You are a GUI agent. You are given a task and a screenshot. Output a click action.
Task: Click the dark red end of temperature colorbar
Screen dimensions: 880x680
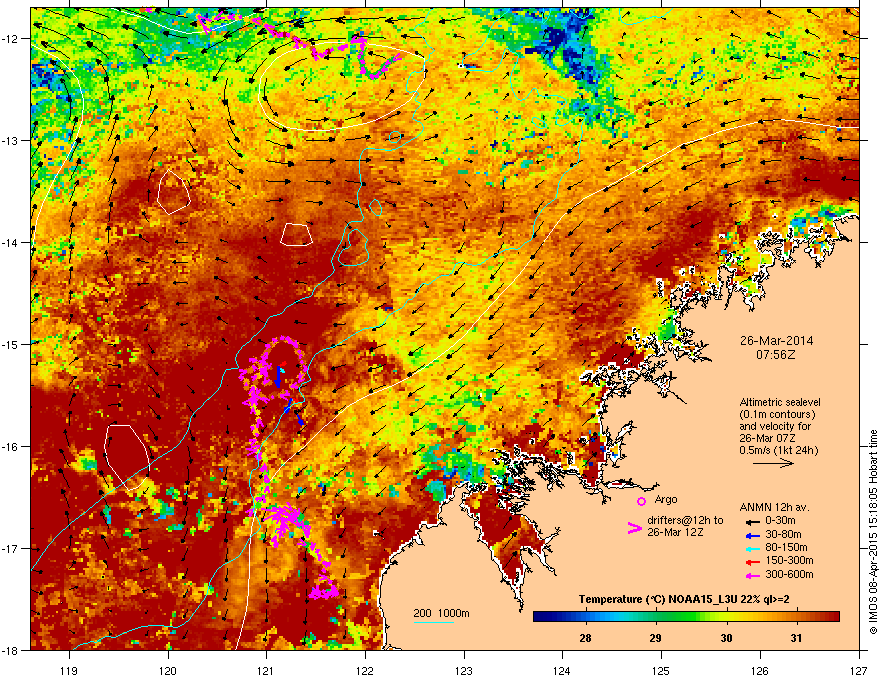pyautogui.click(x=833, y=617)
